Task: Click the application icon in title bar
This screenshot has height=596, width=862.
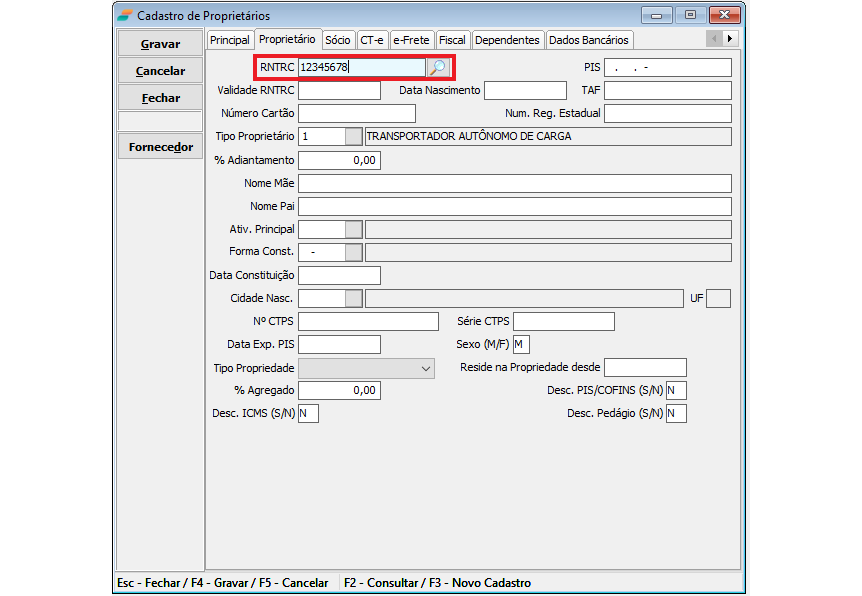Action: click(123, 16)
